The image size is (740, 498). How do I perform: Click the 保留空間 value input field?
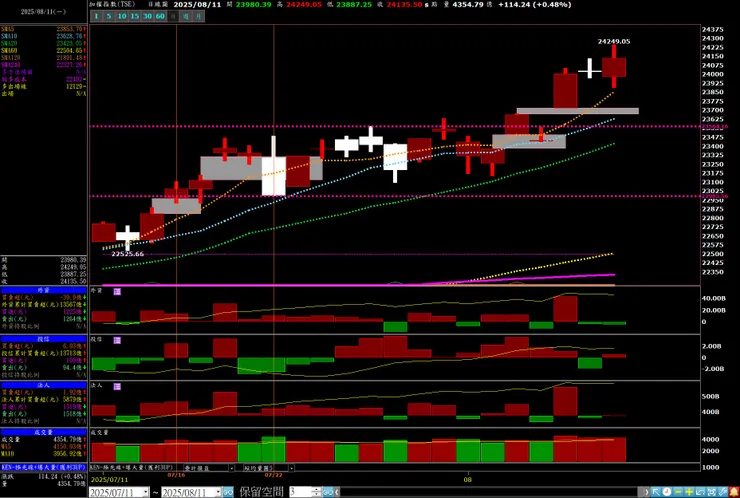click(x=301, y=492)
